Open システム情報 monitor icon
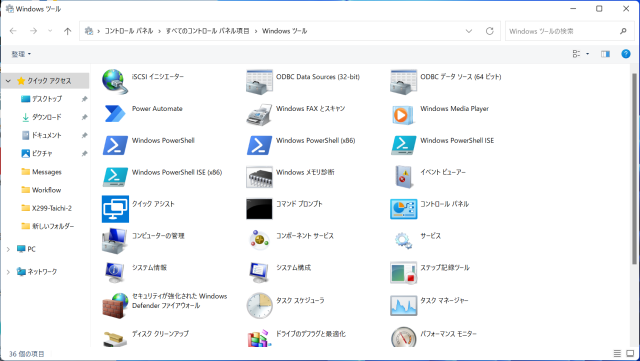The height and width of the screenshot is (361, 640). tap(115, 272)
